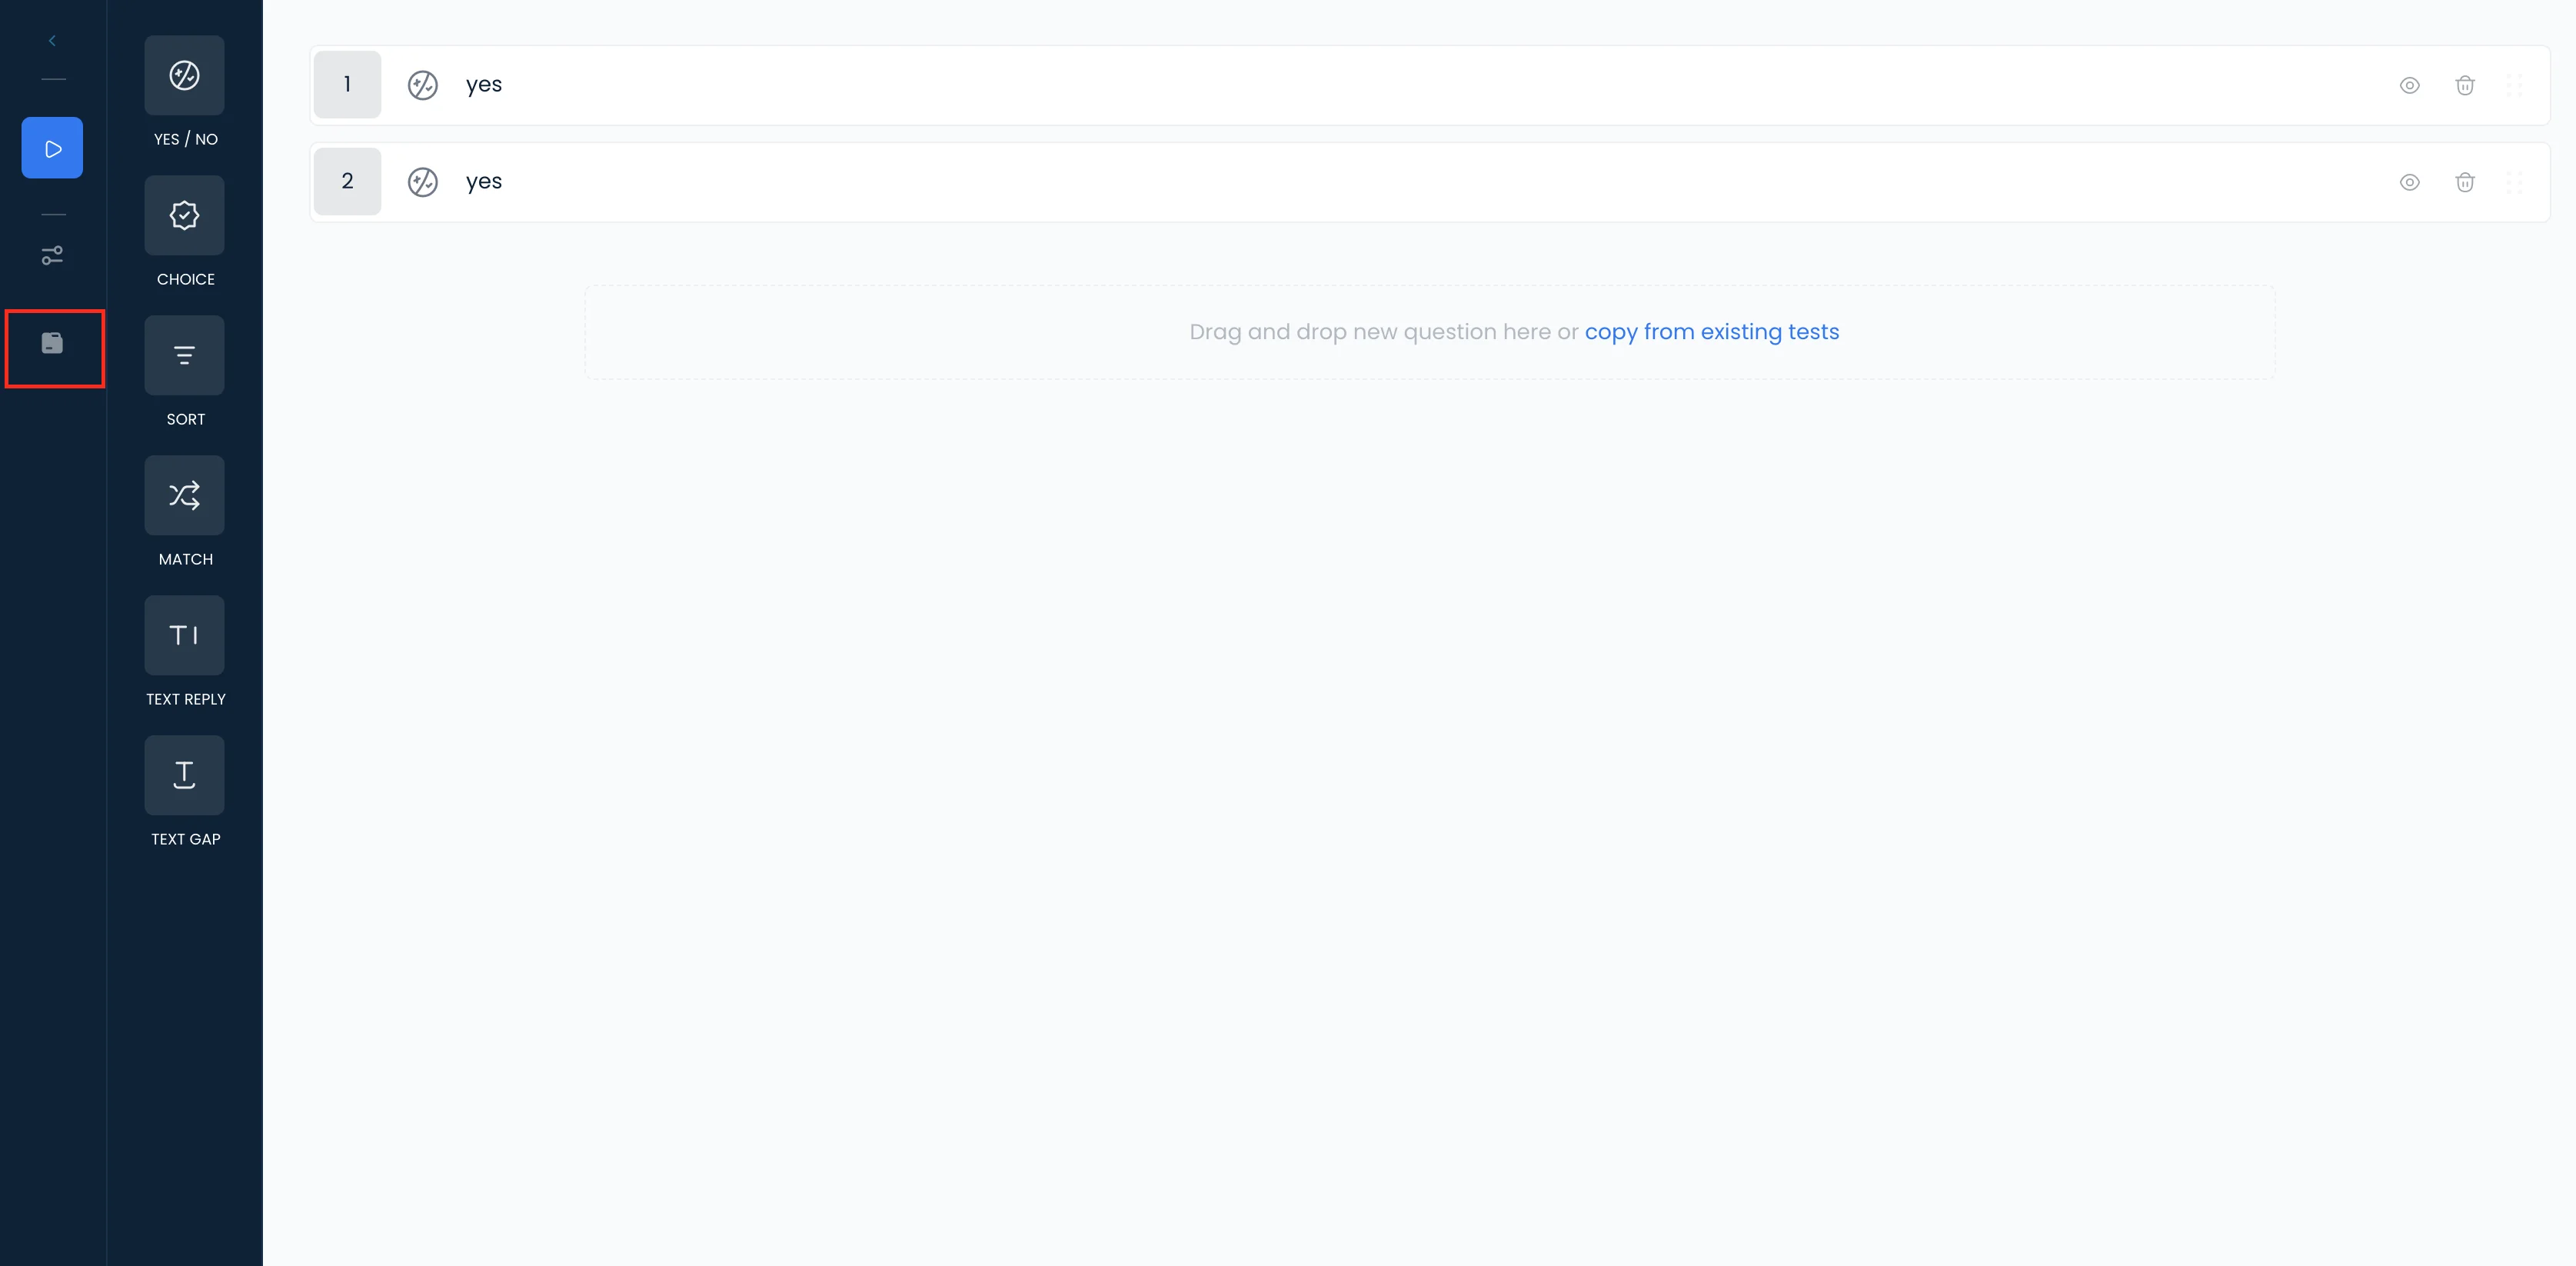Screen dimensions: 2576x1266
Task: Open question 1 titled yes
Action: (484, 85)
